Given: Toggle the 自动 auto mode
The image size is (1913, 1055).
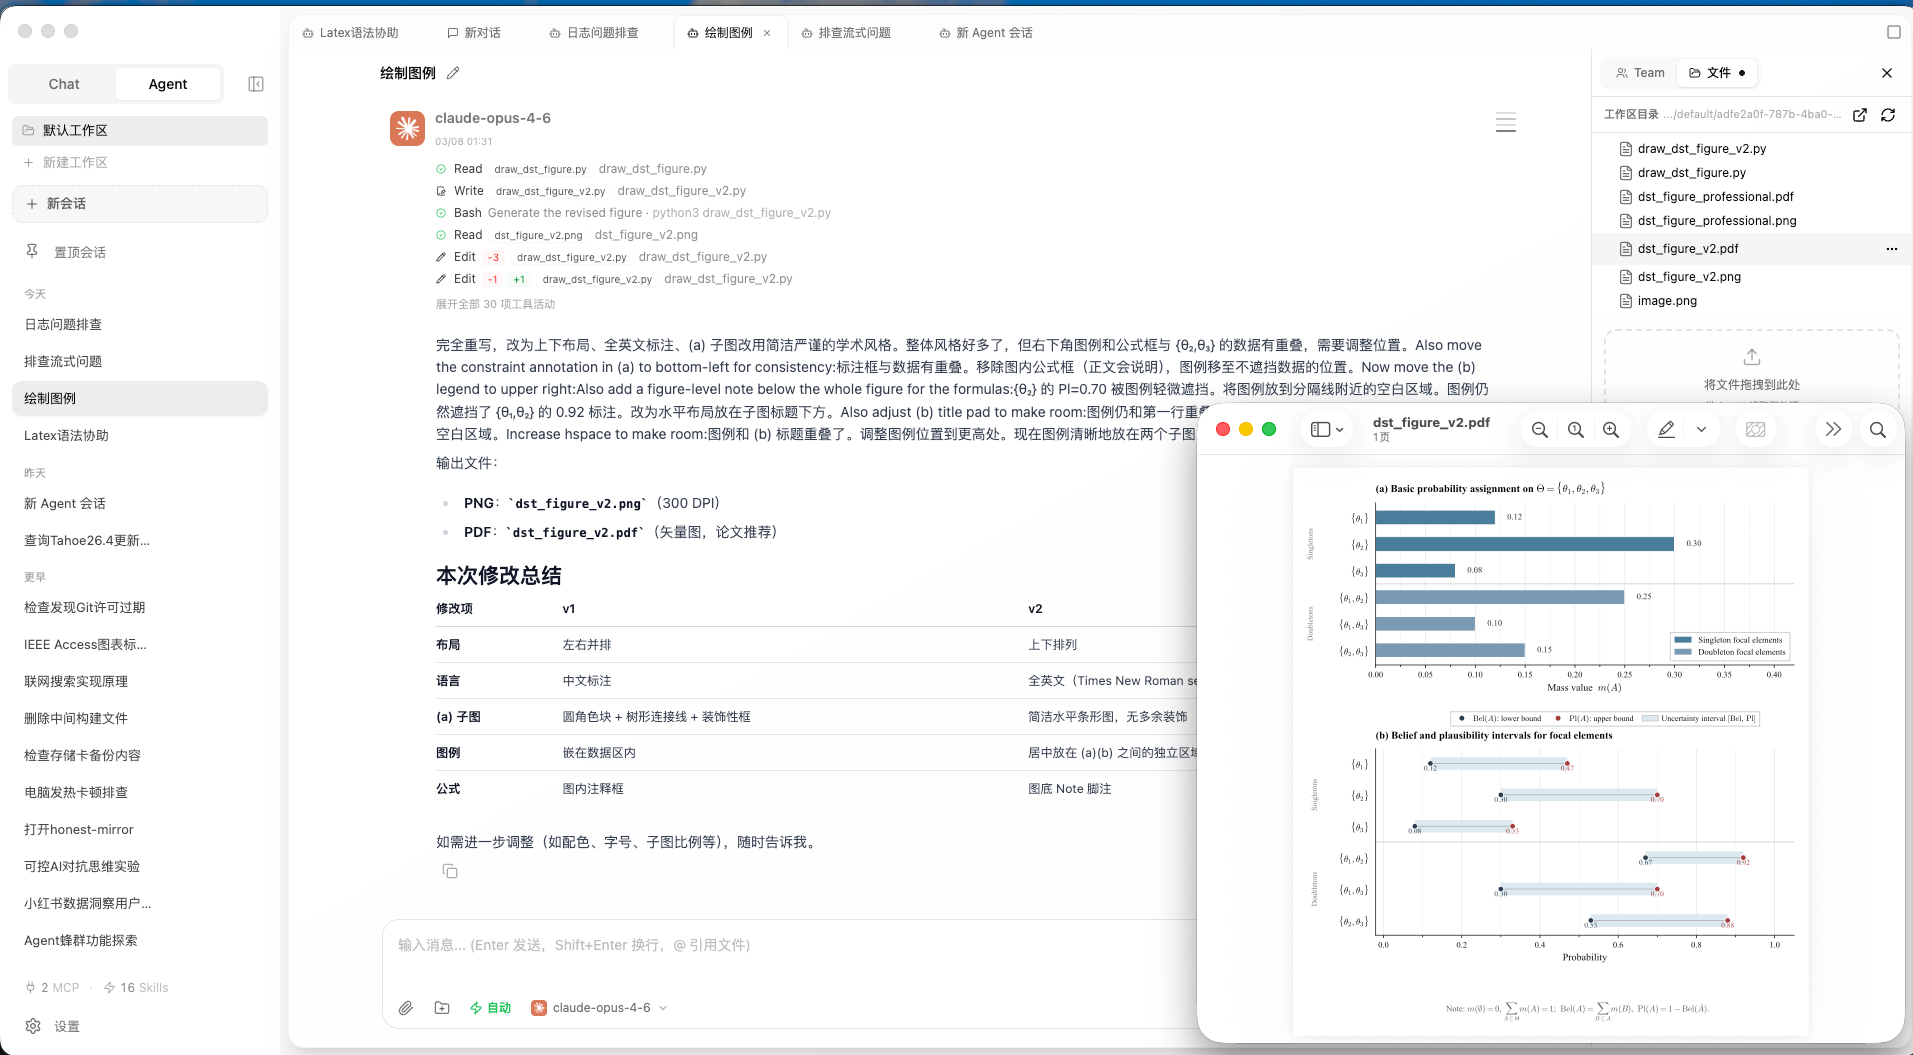Looking at the screenshot, I should (x=490, y=1008).
